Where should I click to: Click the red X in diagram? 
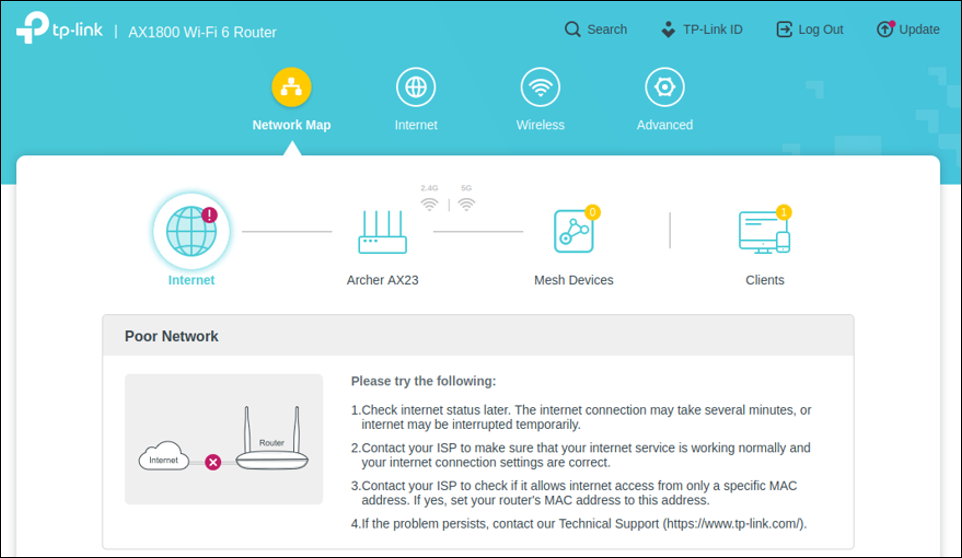coord(213,462)
